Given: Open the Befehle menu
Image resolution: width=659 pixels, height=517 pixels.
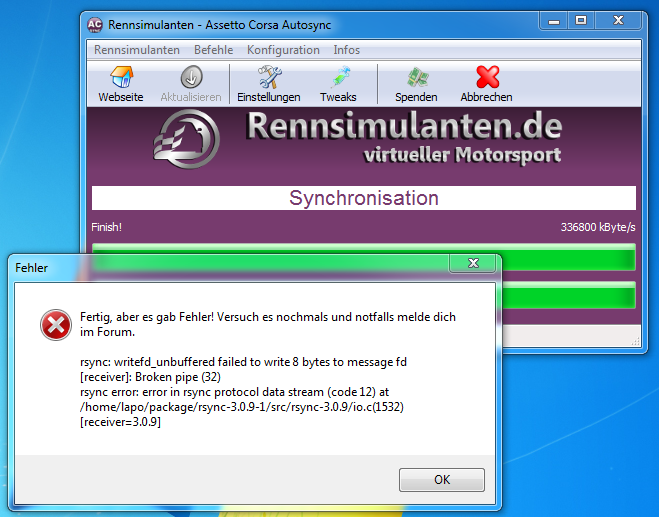Looking at the screenshot, I should pos(213,50).
